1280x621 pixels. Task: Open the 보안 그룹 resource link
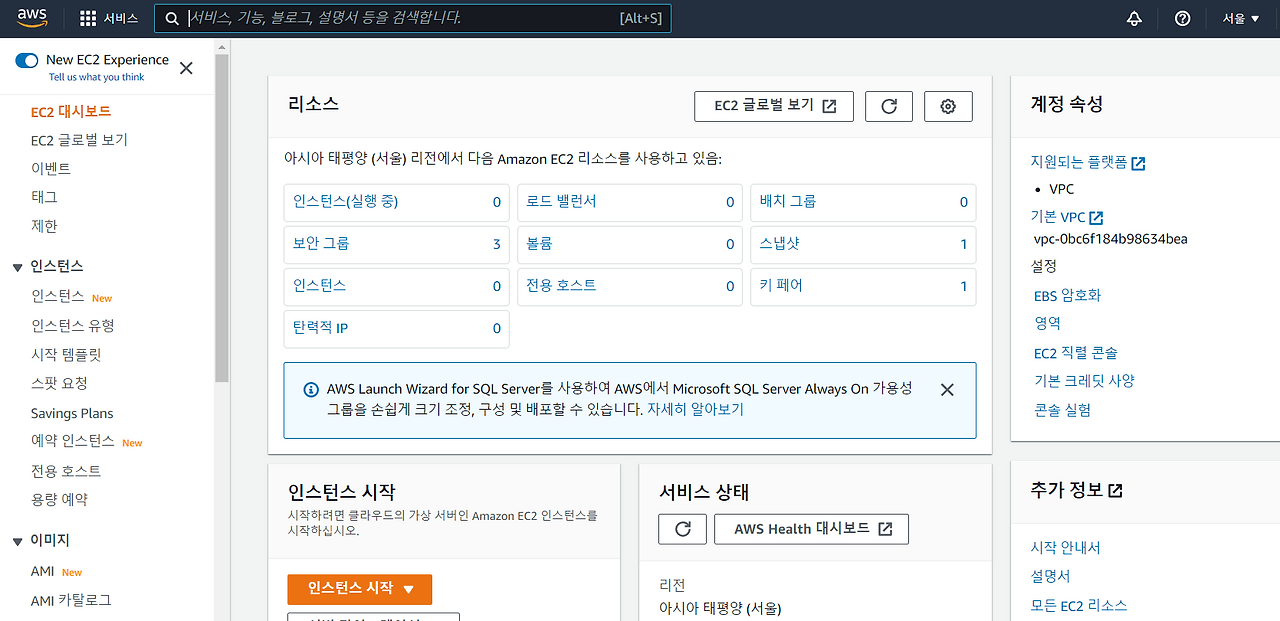[321, 244]
